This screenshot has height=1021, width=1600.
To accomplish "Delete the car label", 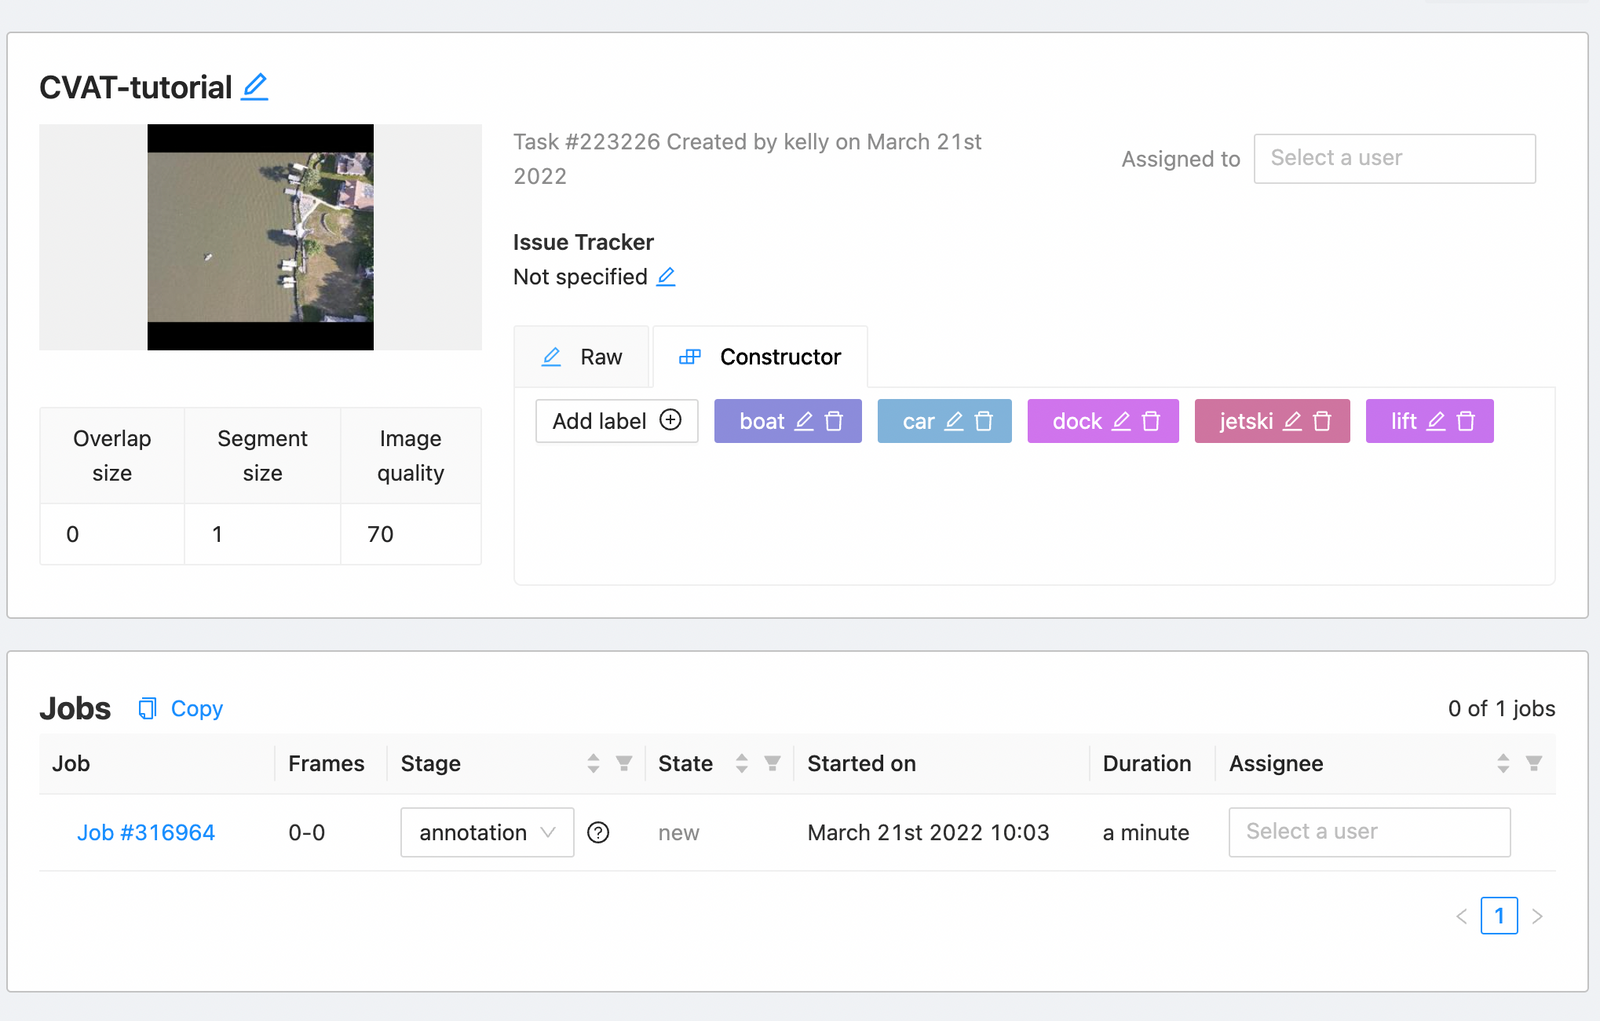I will [983, 421].
